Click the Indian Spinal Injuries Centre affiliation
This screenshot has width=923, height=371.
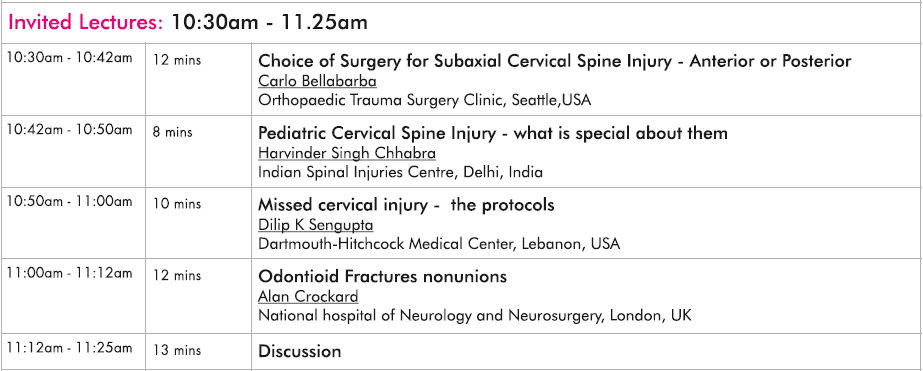(x=400, y=173)
